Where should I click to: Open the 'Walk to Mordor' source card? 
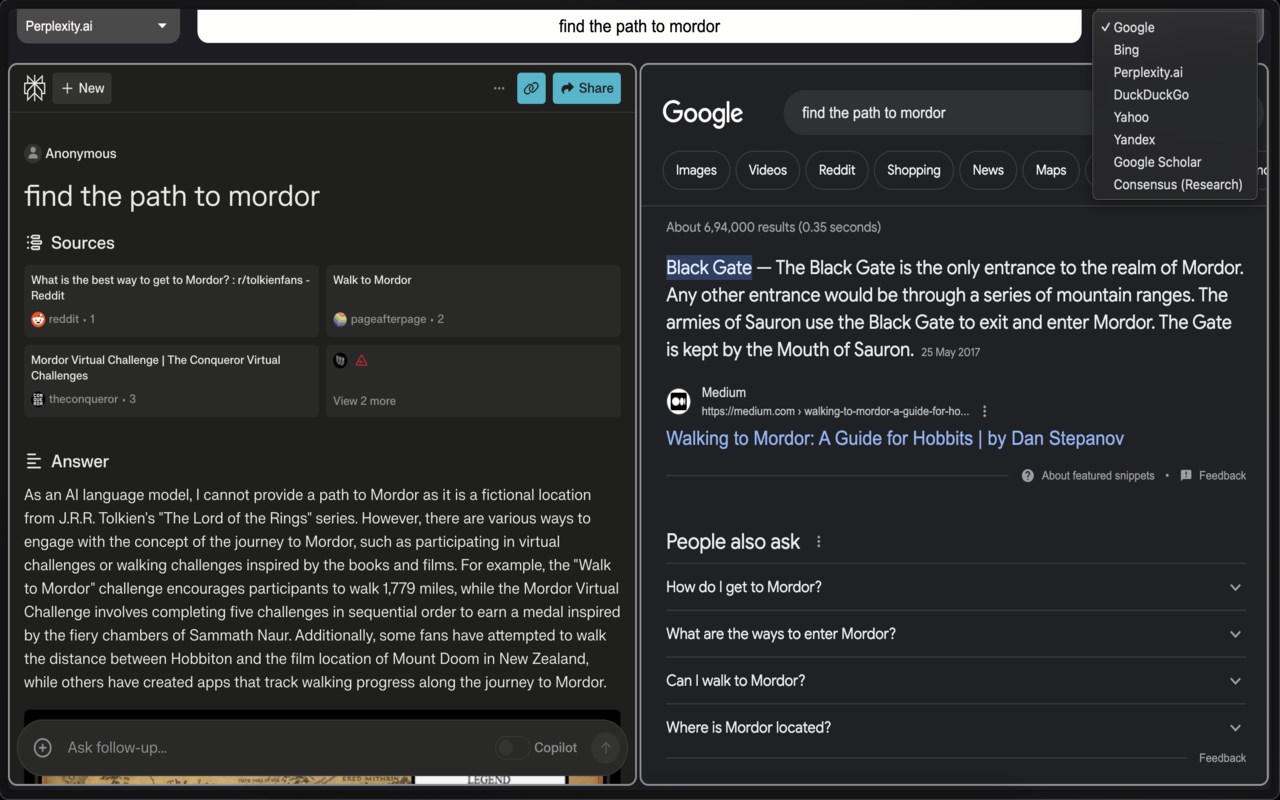tap(473, 301)
